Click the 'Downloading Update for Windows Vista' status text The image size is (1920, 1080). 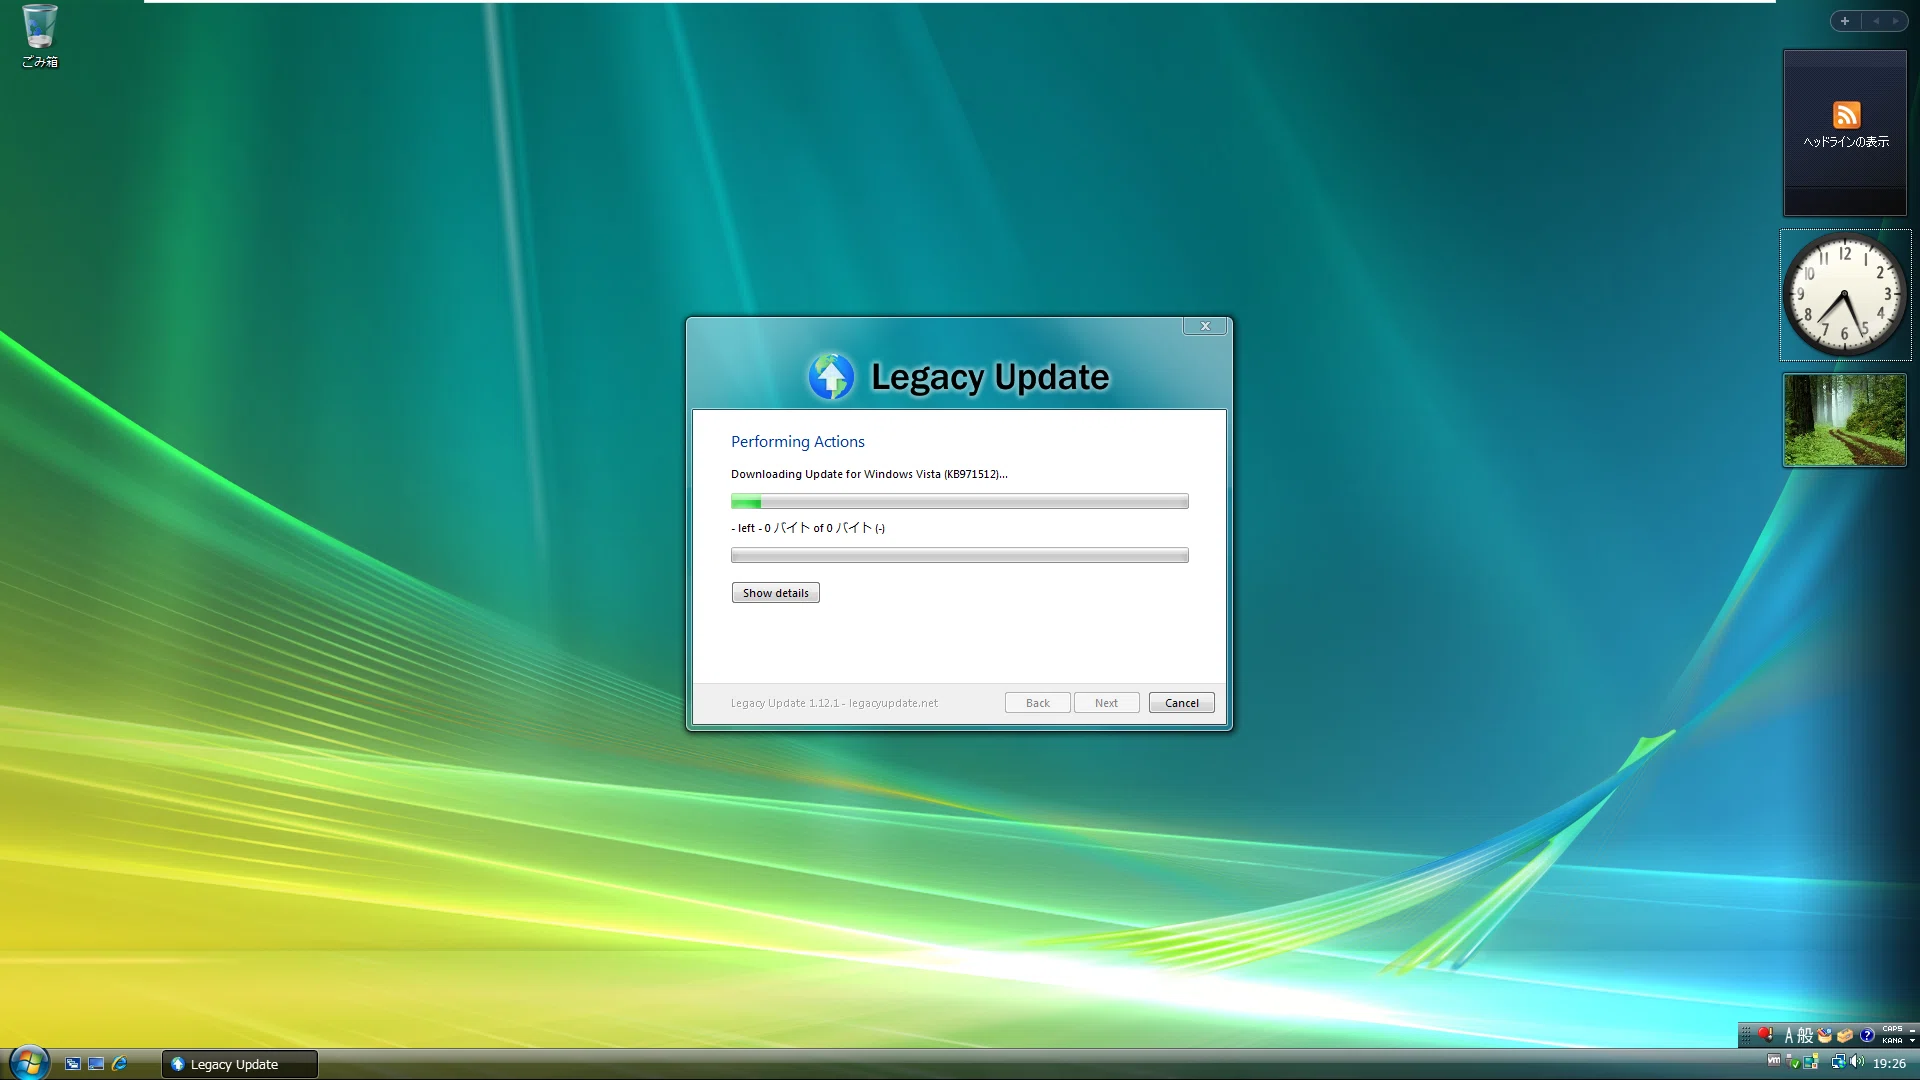pyautogui.click(x=869, y=474)
